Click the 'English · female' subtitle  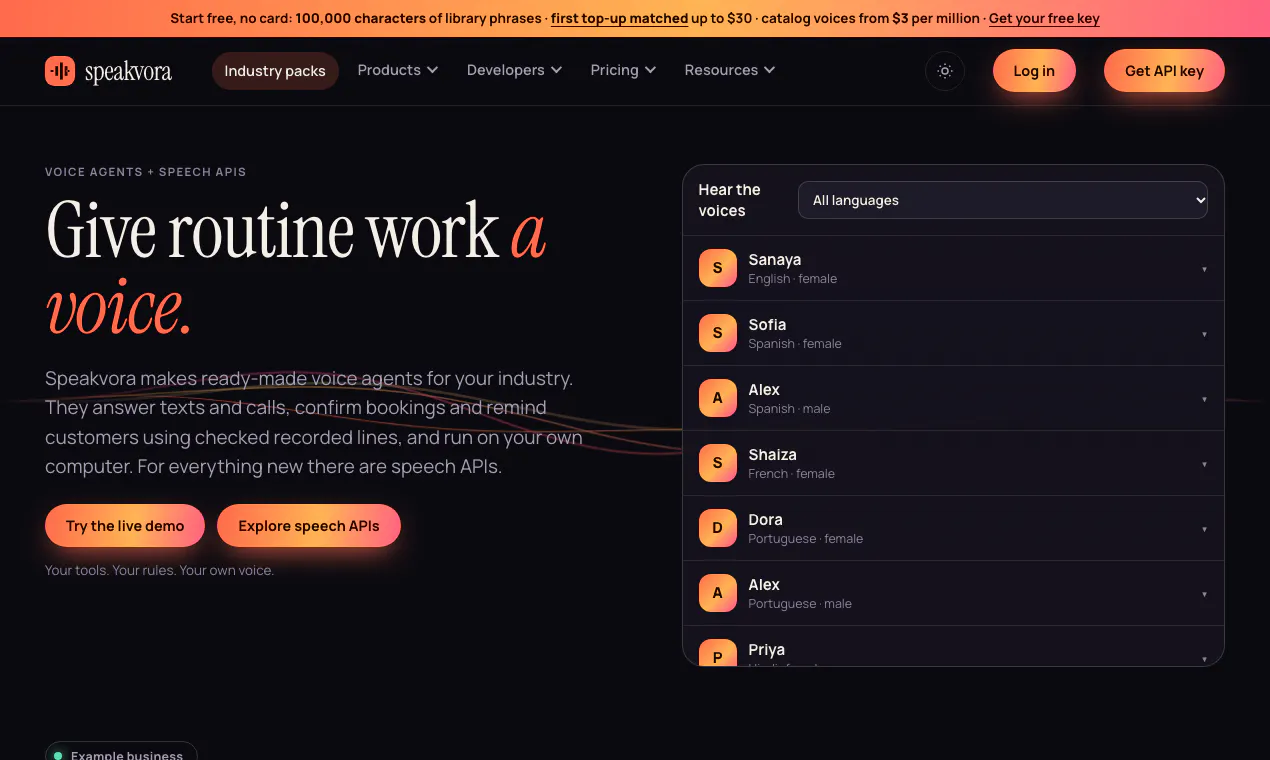click(793, 279)
